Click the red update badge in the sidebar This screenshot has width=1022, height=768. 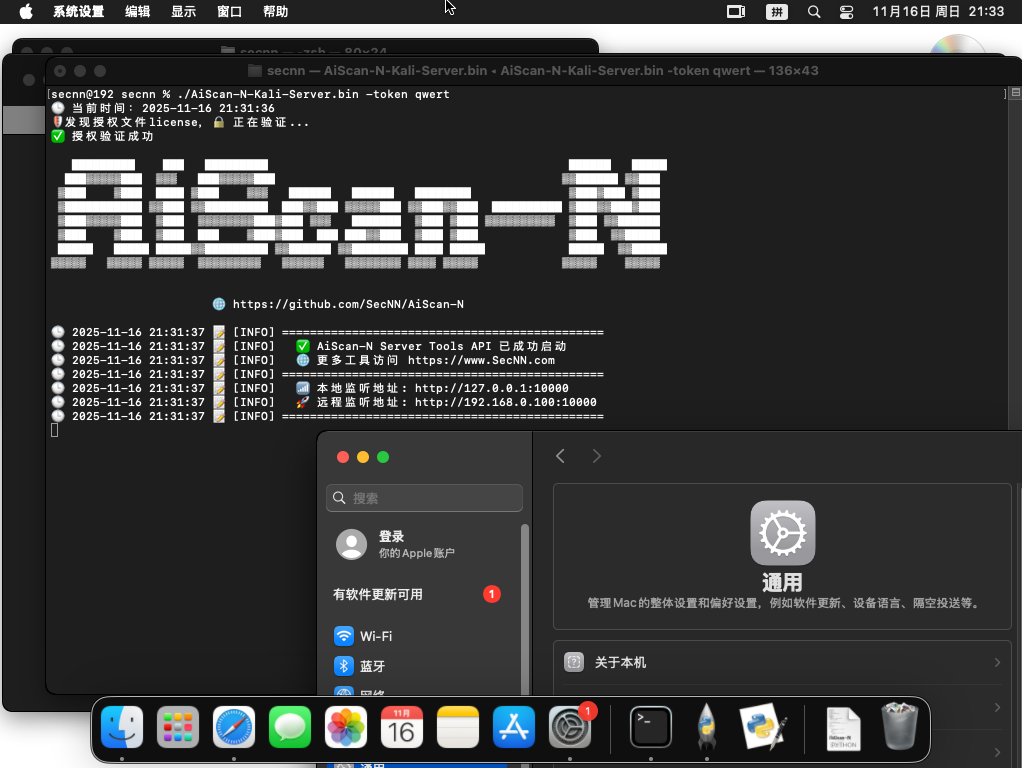[491, 594]
